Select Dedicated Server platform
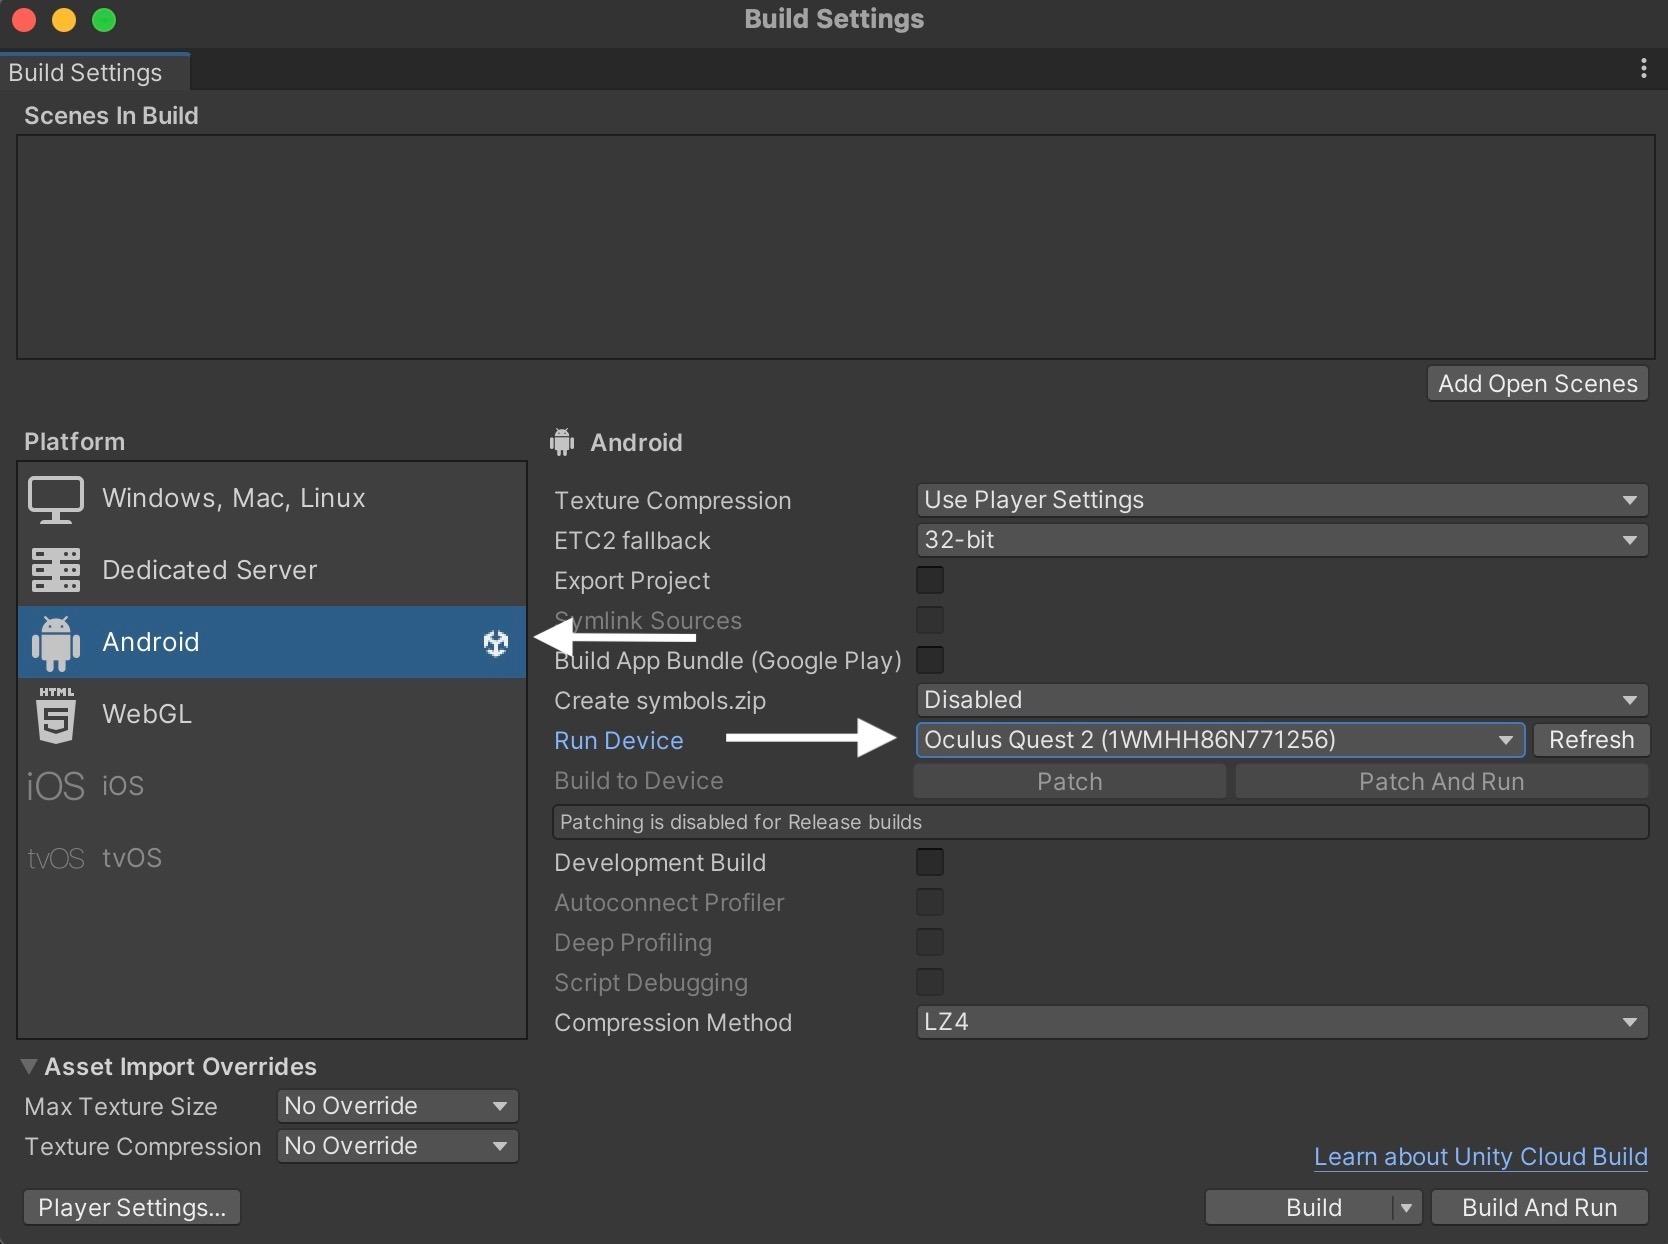Screen dimensions: 1668x1244 tap(272, 570)
